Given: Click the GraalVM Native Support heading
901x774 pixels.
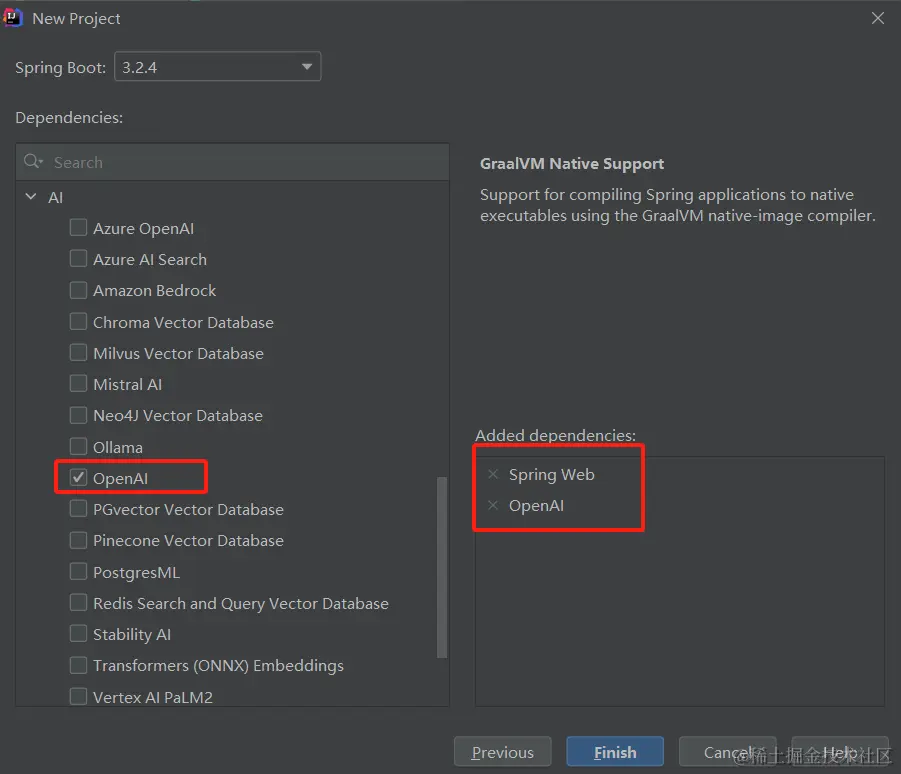Looking at the screenshot, I should [x=572, y=164].
